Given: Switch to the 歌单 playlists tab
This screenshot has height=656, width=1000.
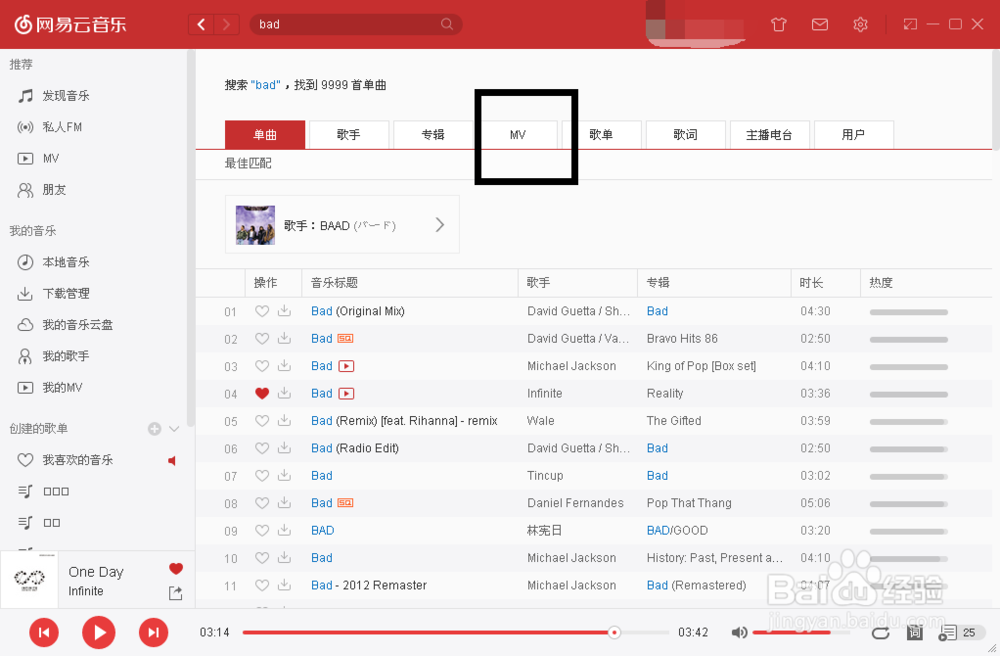Looking at the screenshot, I should pyautogui.click(x=601, y=135).
